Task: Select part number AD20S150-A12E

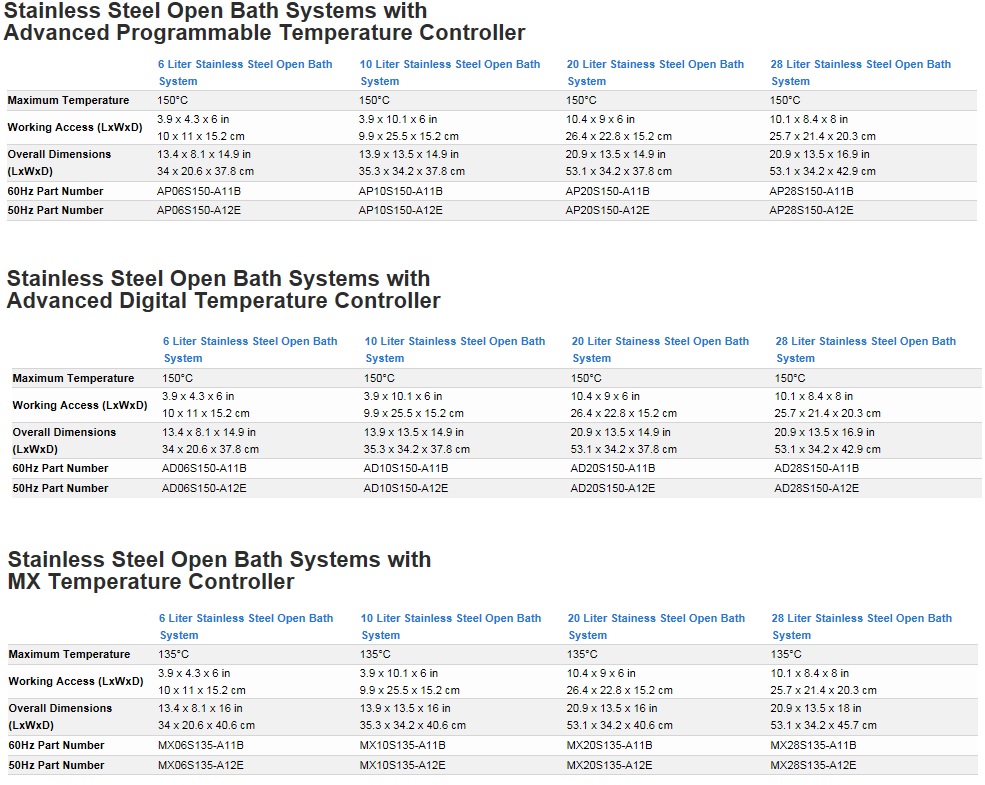Action: [612, 489]
